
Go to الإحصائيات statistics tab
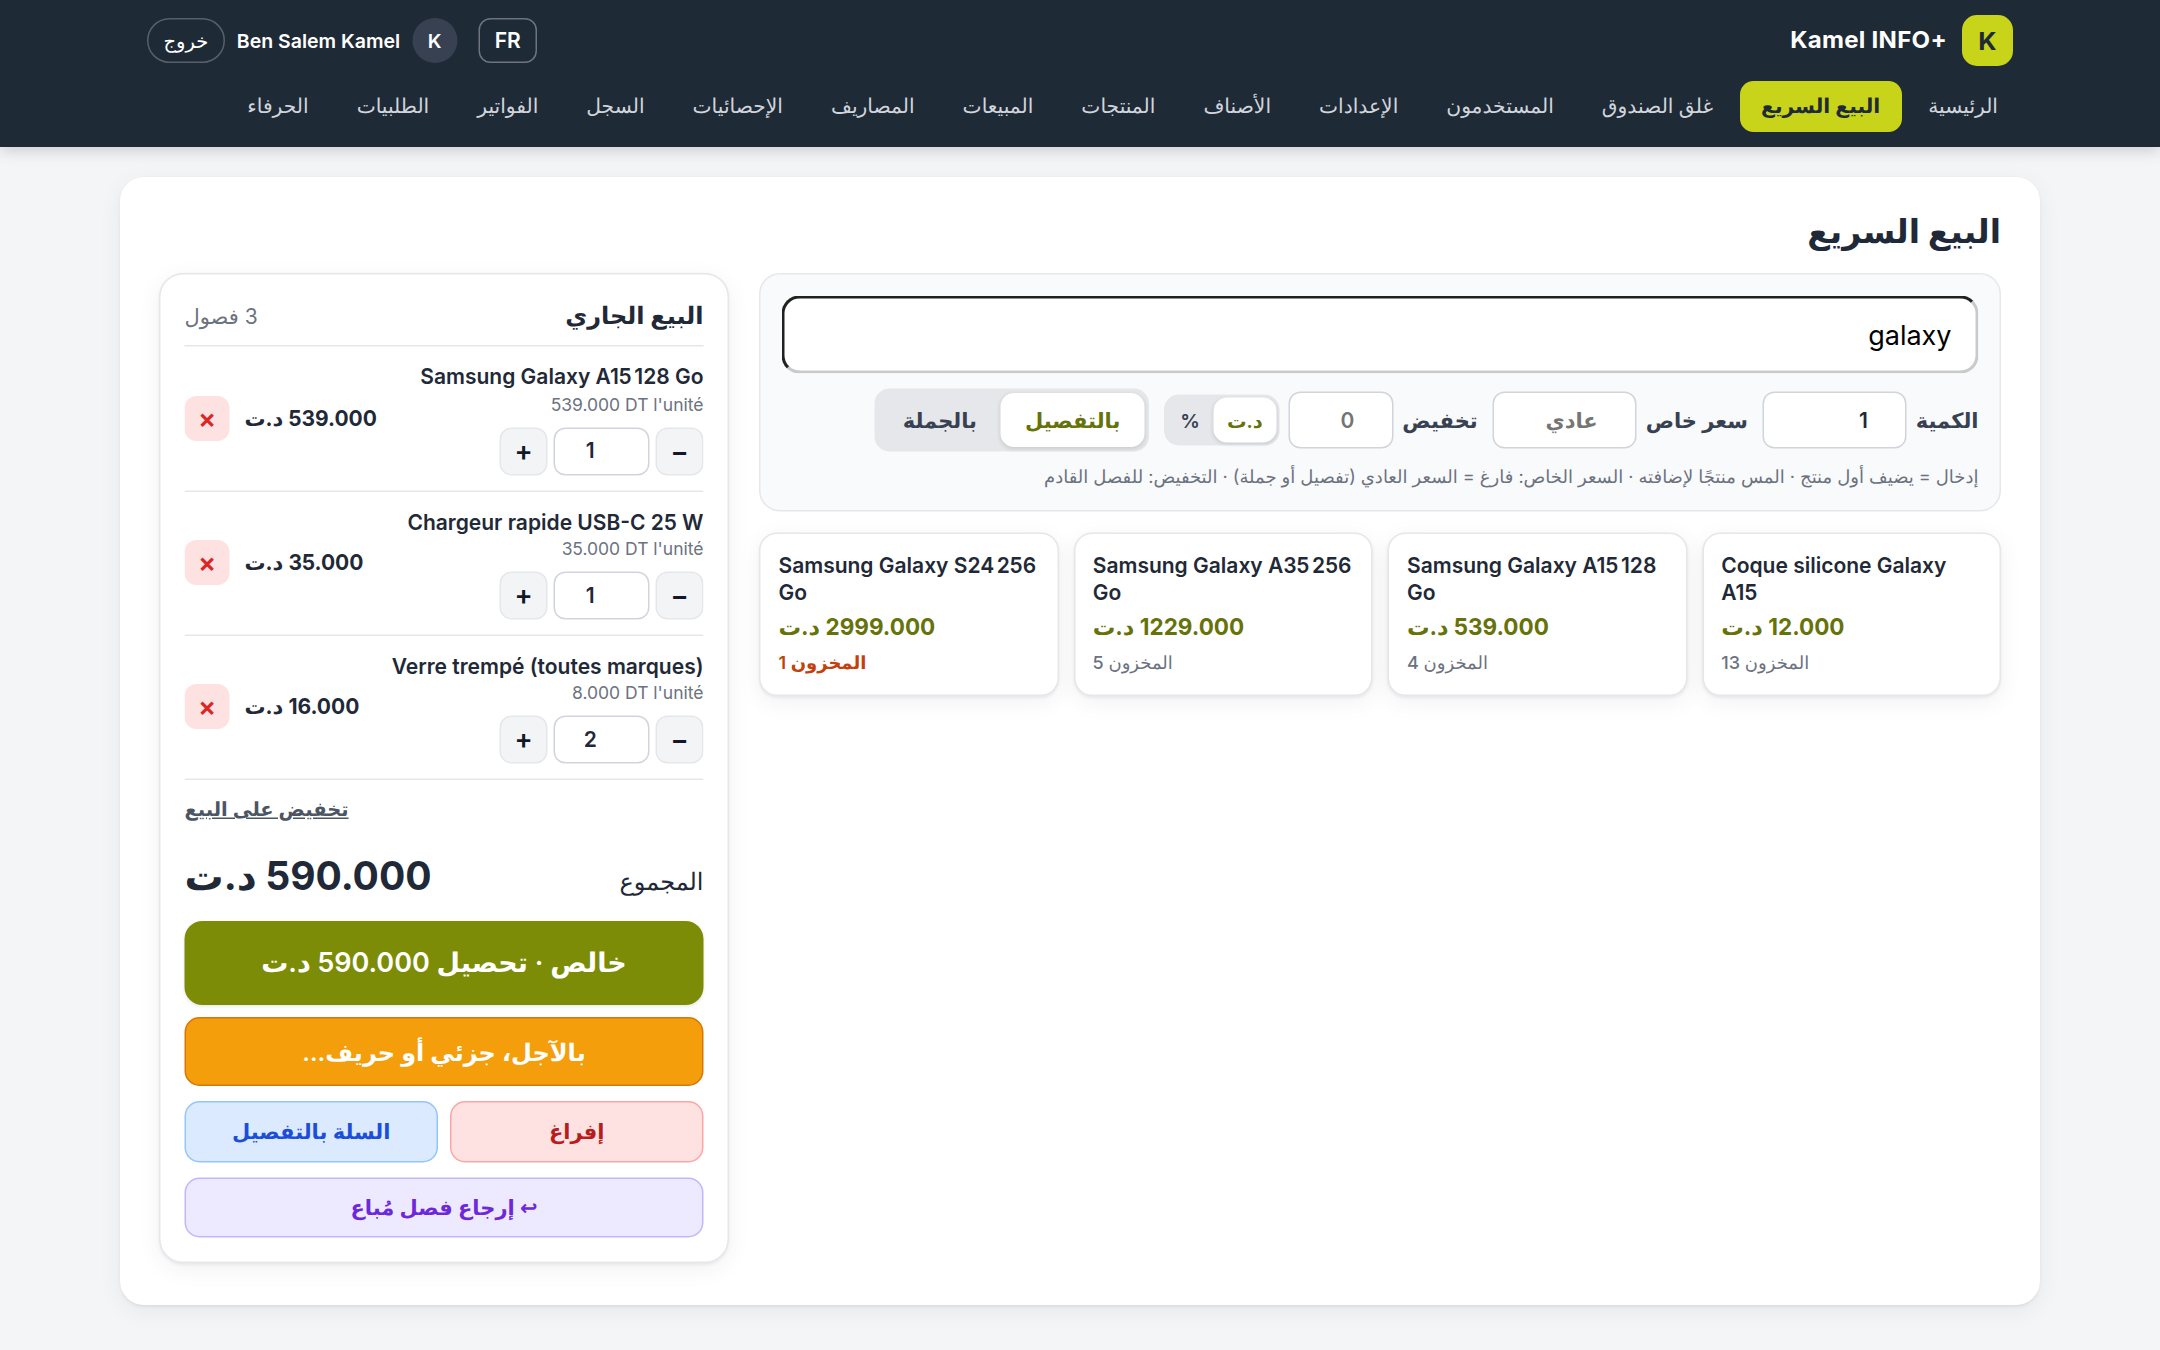coord(738,106)
